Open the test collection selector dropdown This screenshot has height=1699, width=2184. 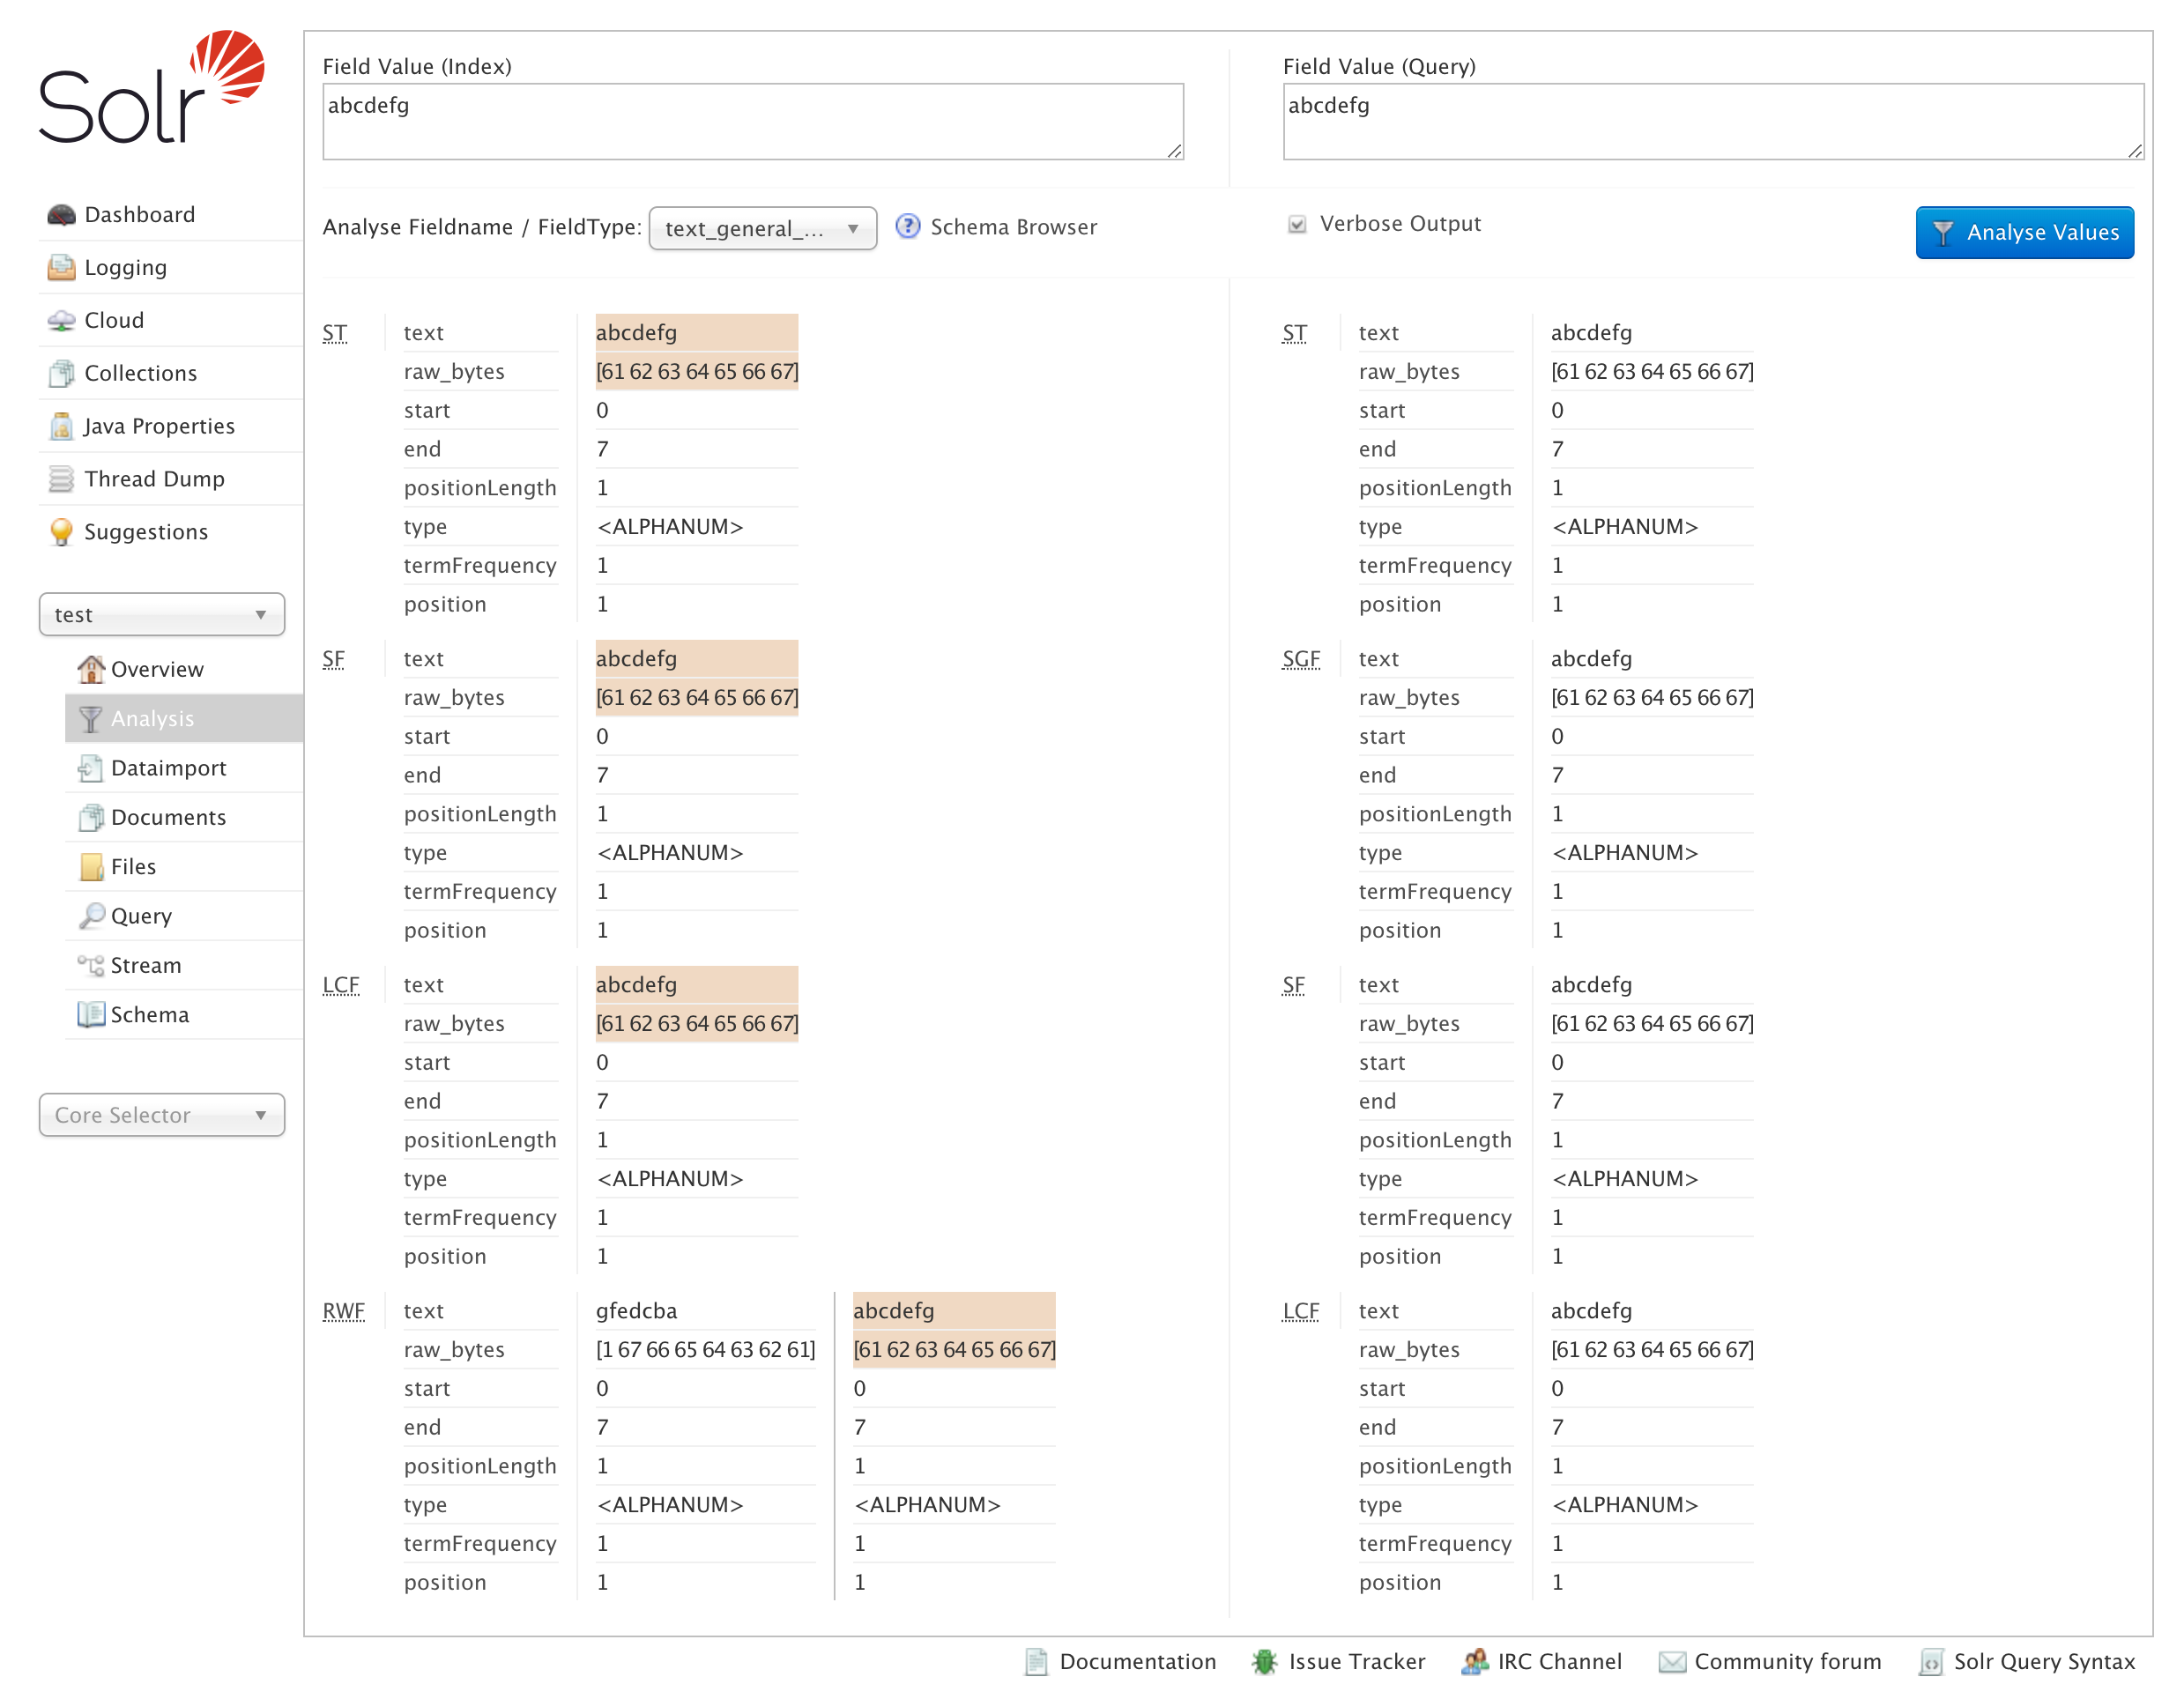[x=161, y=615]
